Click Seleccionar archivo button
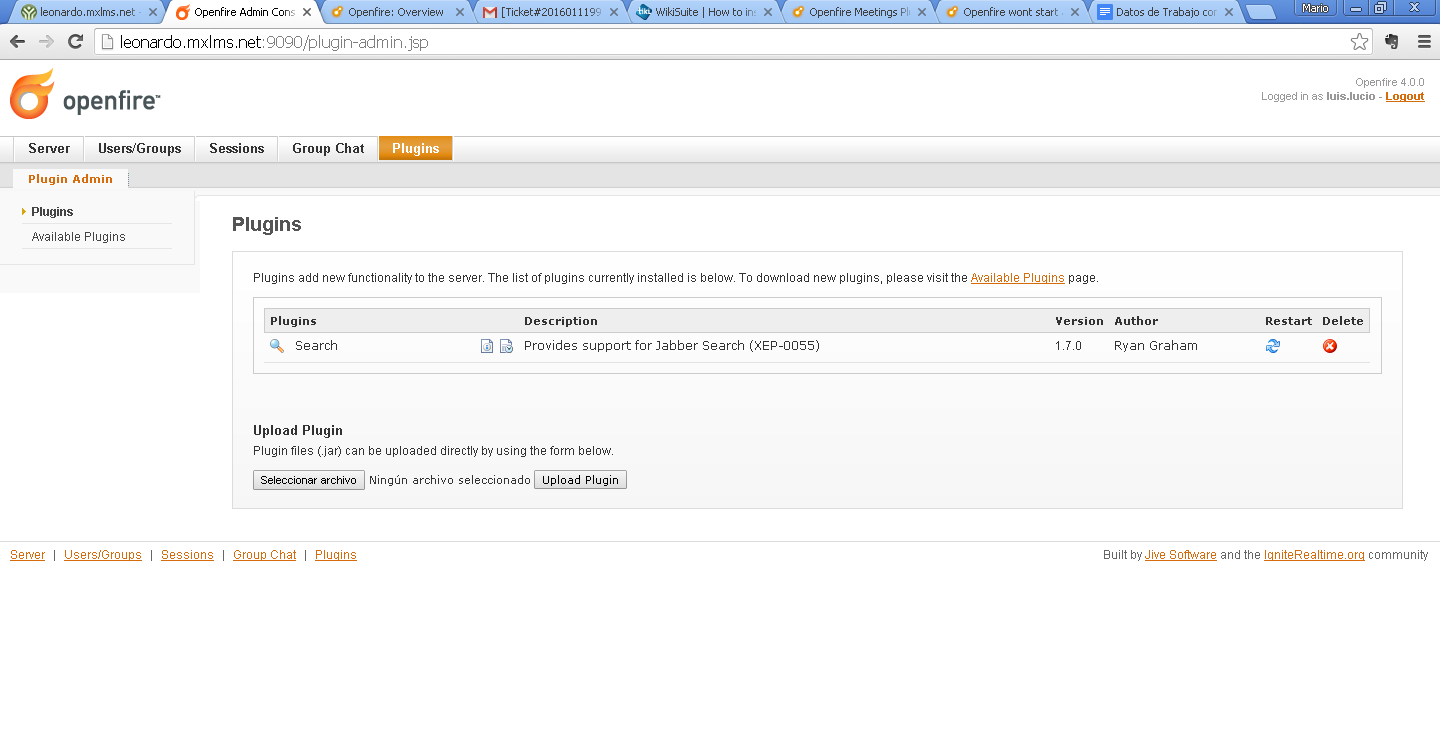This screenshot has height=755, width=1440. 309,480
